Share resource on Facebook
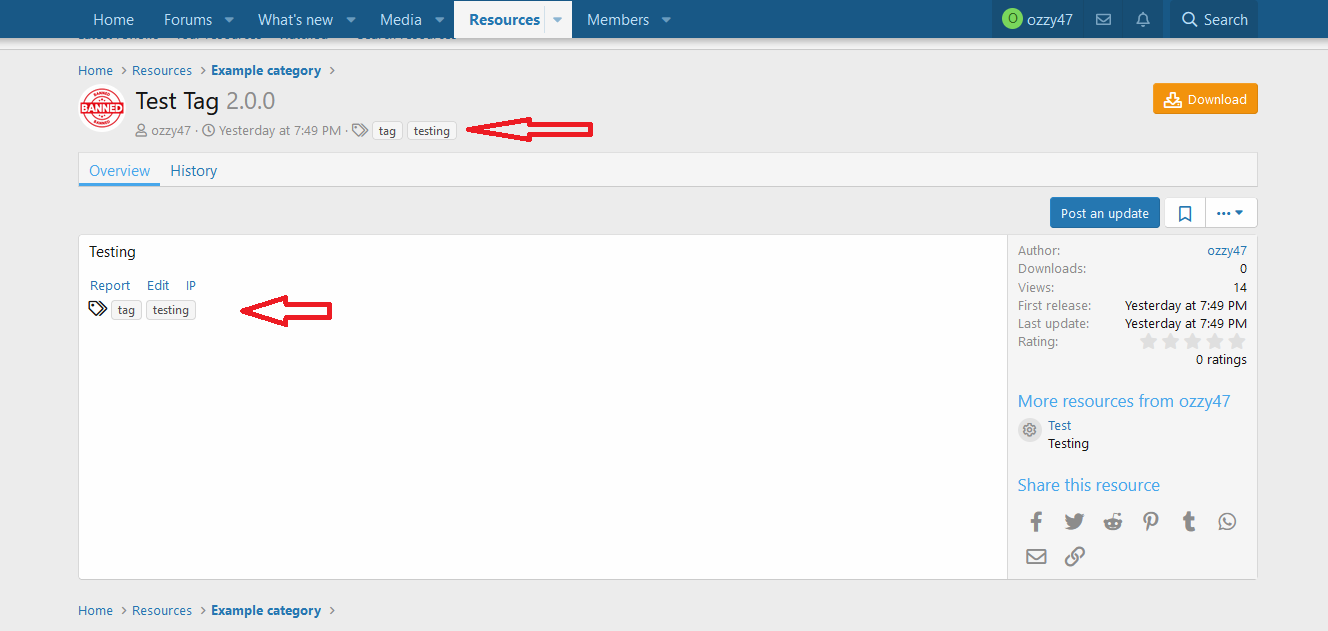Screen dimensions: 1328x631 (1036, 521)
